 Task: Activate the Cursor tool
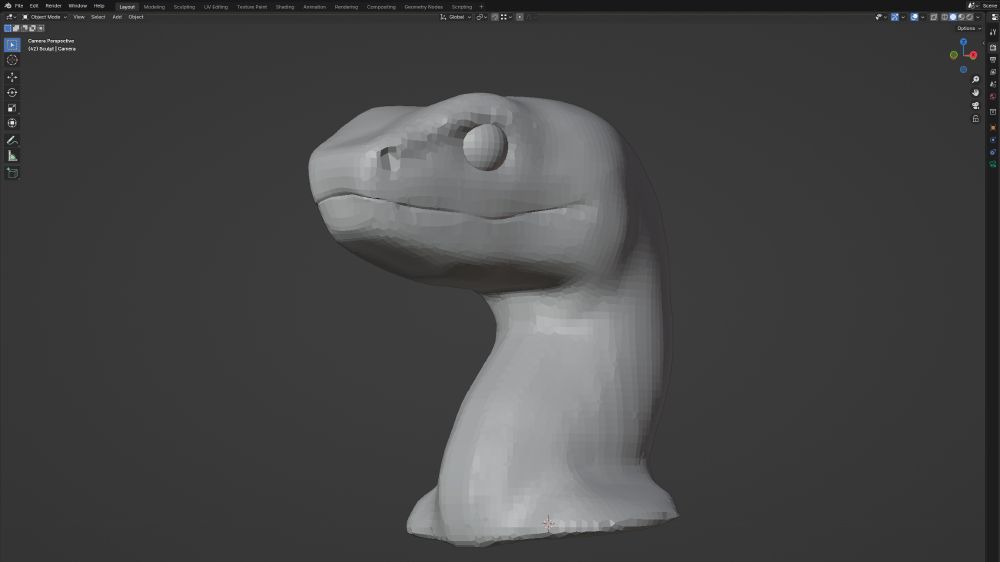pyautogui.click(x=12, y=60)
